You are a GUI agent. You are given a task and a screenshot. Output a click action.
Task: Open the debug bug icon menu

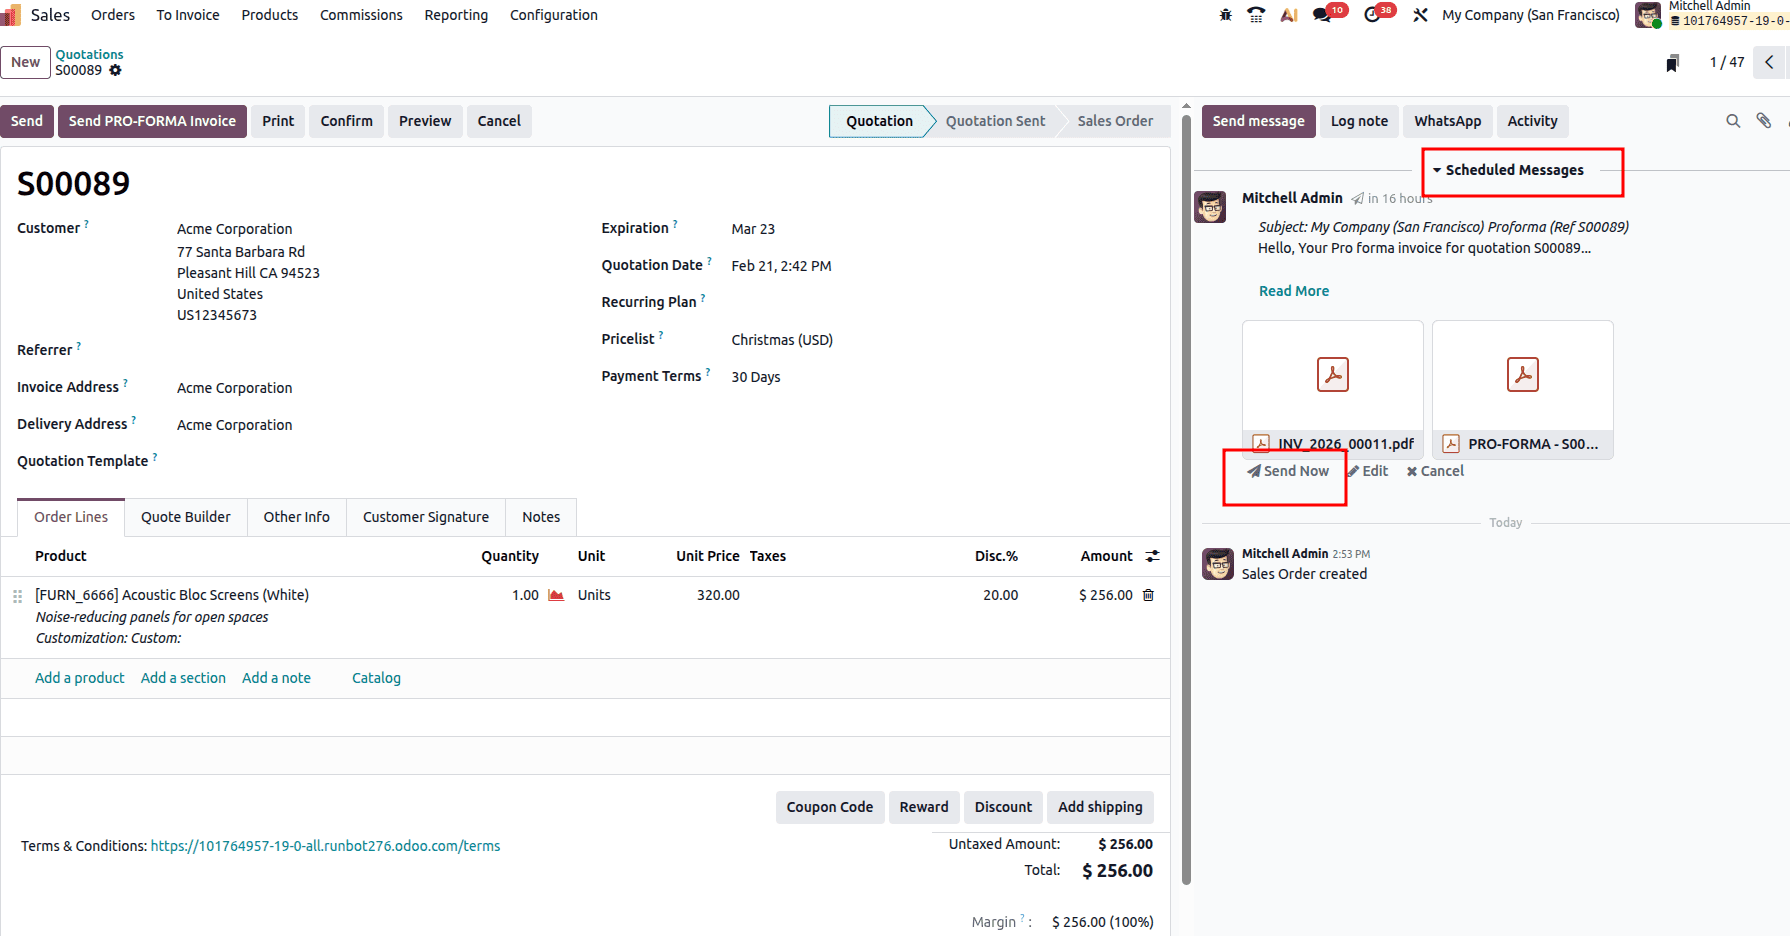(1225, 15)
